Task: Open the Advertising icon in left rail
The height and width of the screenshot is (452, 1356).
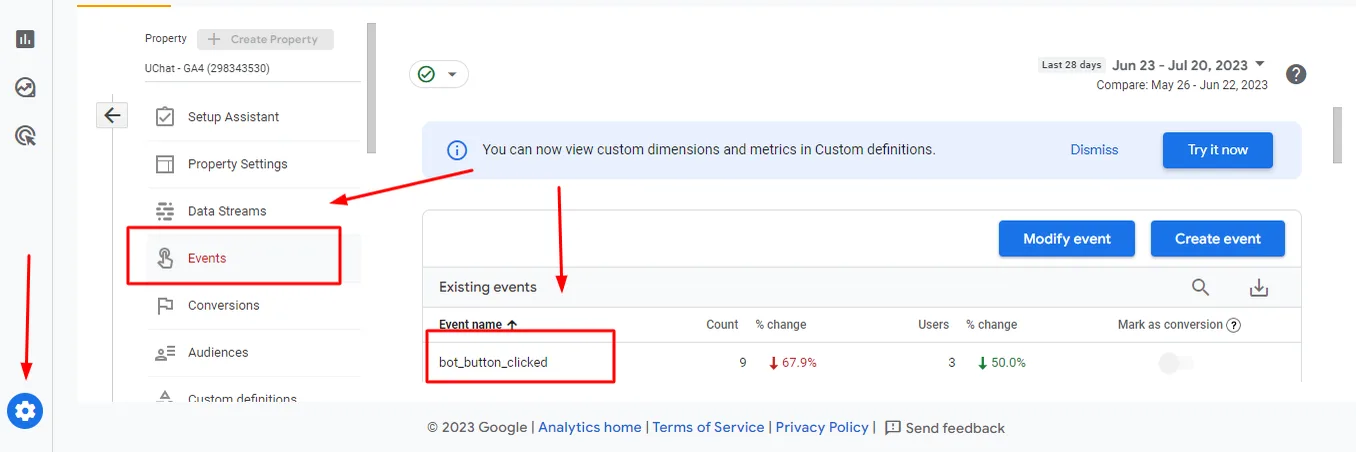Action: click(x=25, y=135)
